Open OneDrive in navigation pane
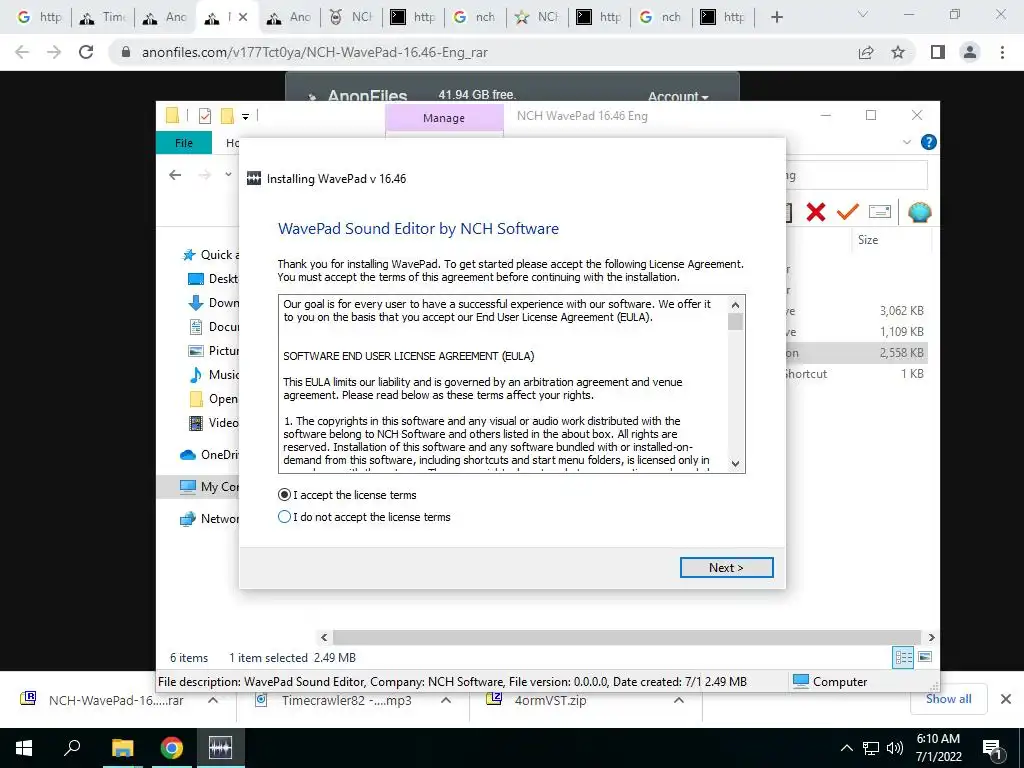The width and height of the screenshot is (1024, 768). coord(209,455)
